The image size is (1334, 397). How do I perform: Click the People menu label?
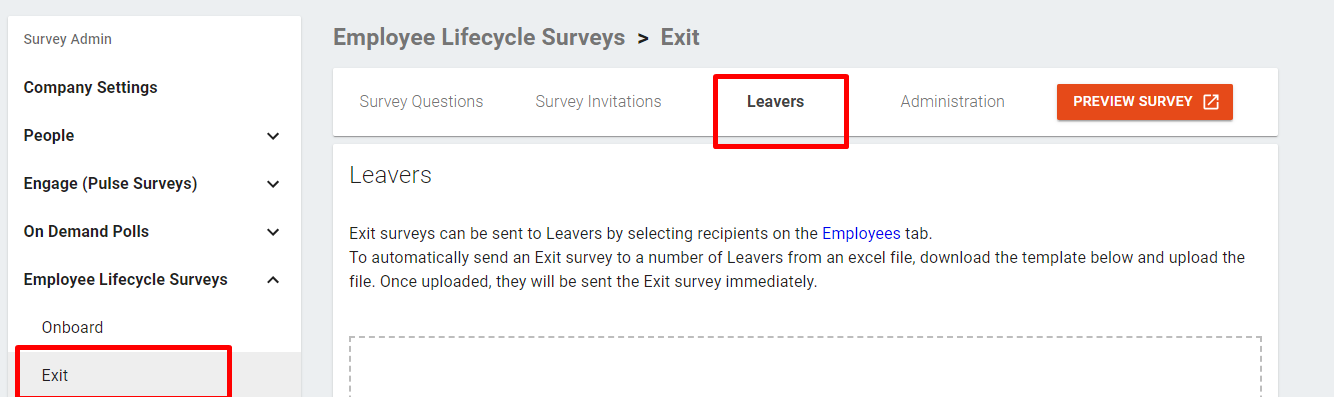pyautogui.click(x=49, y=136)
